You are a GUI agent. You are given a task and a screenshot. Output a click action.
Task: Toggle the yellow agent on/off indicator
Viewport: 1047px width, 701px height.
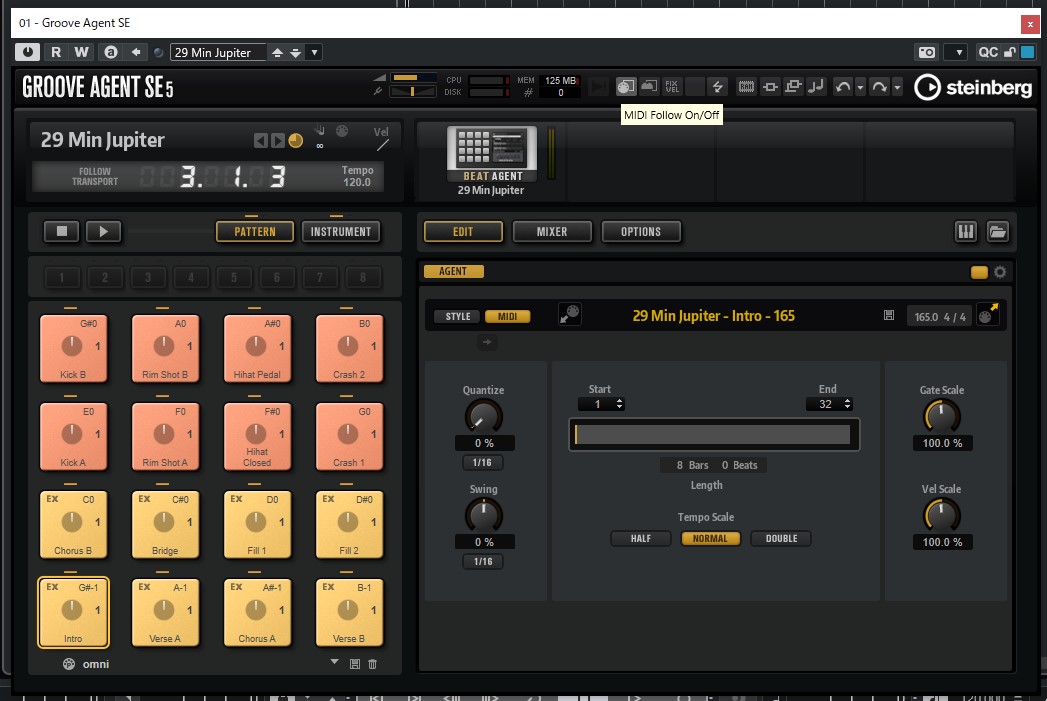pyautogui.click(x=979, y=272)
